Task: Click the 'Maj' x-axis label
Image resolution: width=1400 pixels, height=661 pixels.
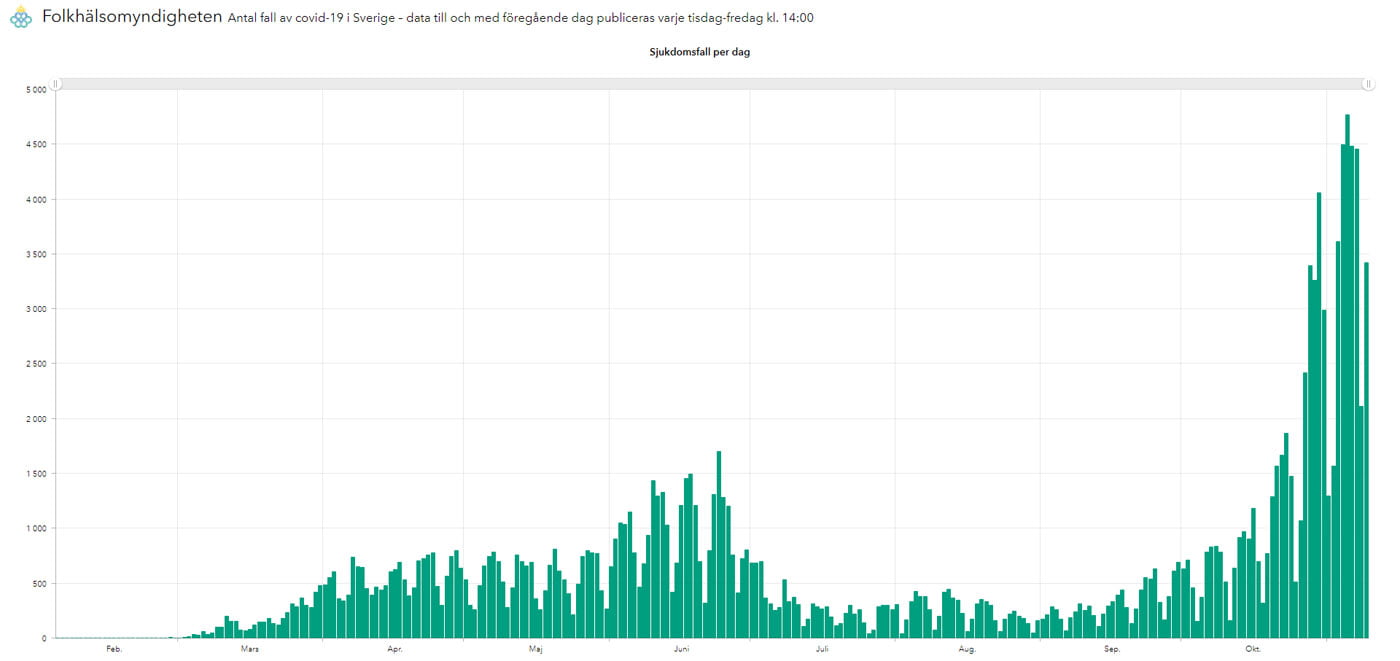Action: point(536,649)
